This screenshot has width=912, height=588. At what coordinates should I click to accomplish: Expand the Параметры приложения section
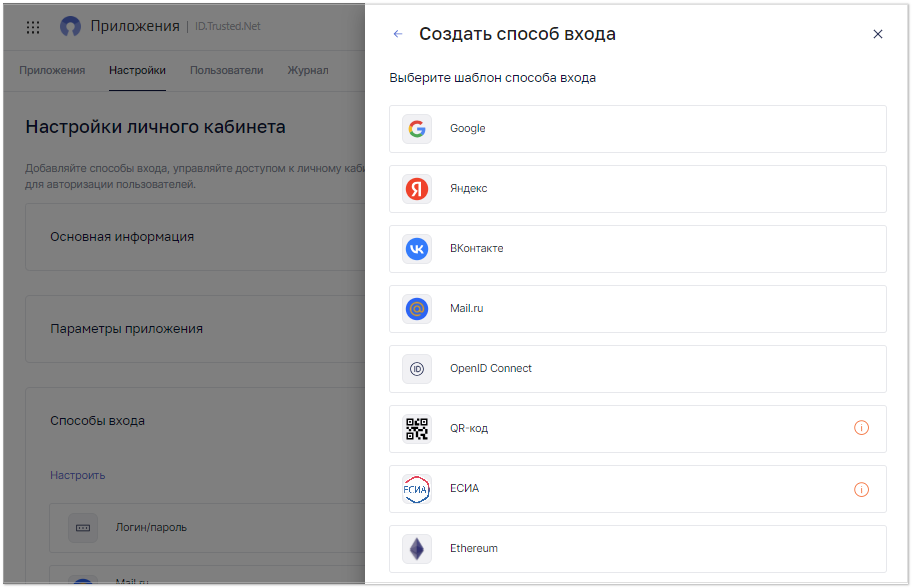pos(195,329)
